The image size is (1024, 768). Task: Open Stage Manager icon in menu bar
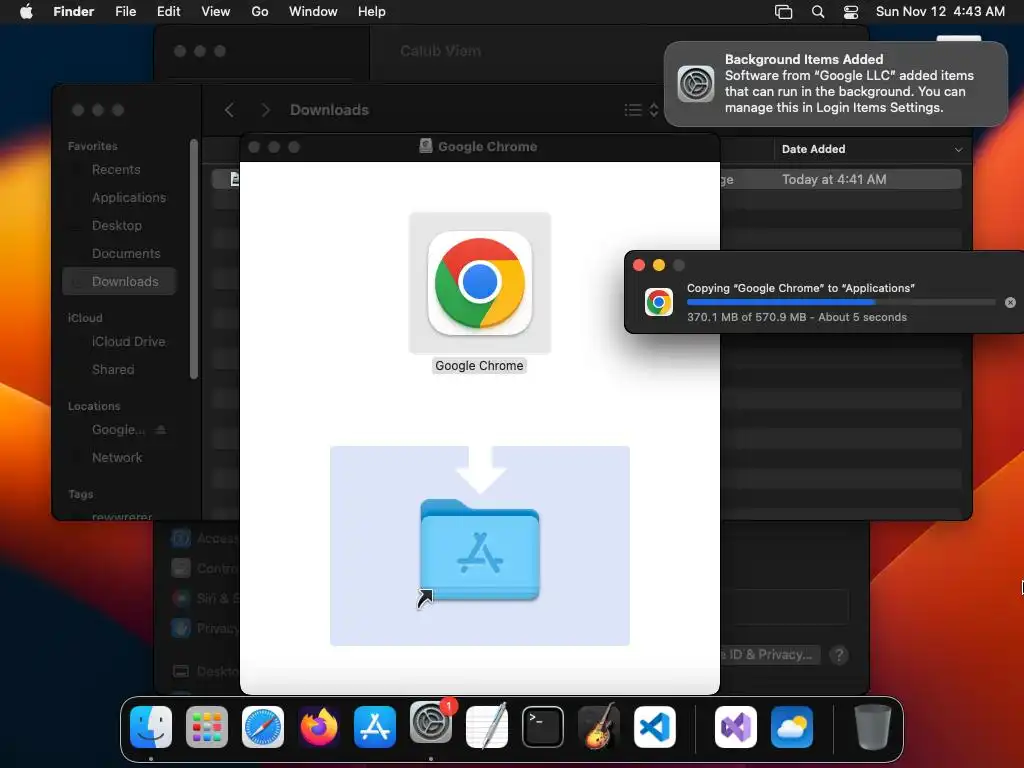coord(783,12)
